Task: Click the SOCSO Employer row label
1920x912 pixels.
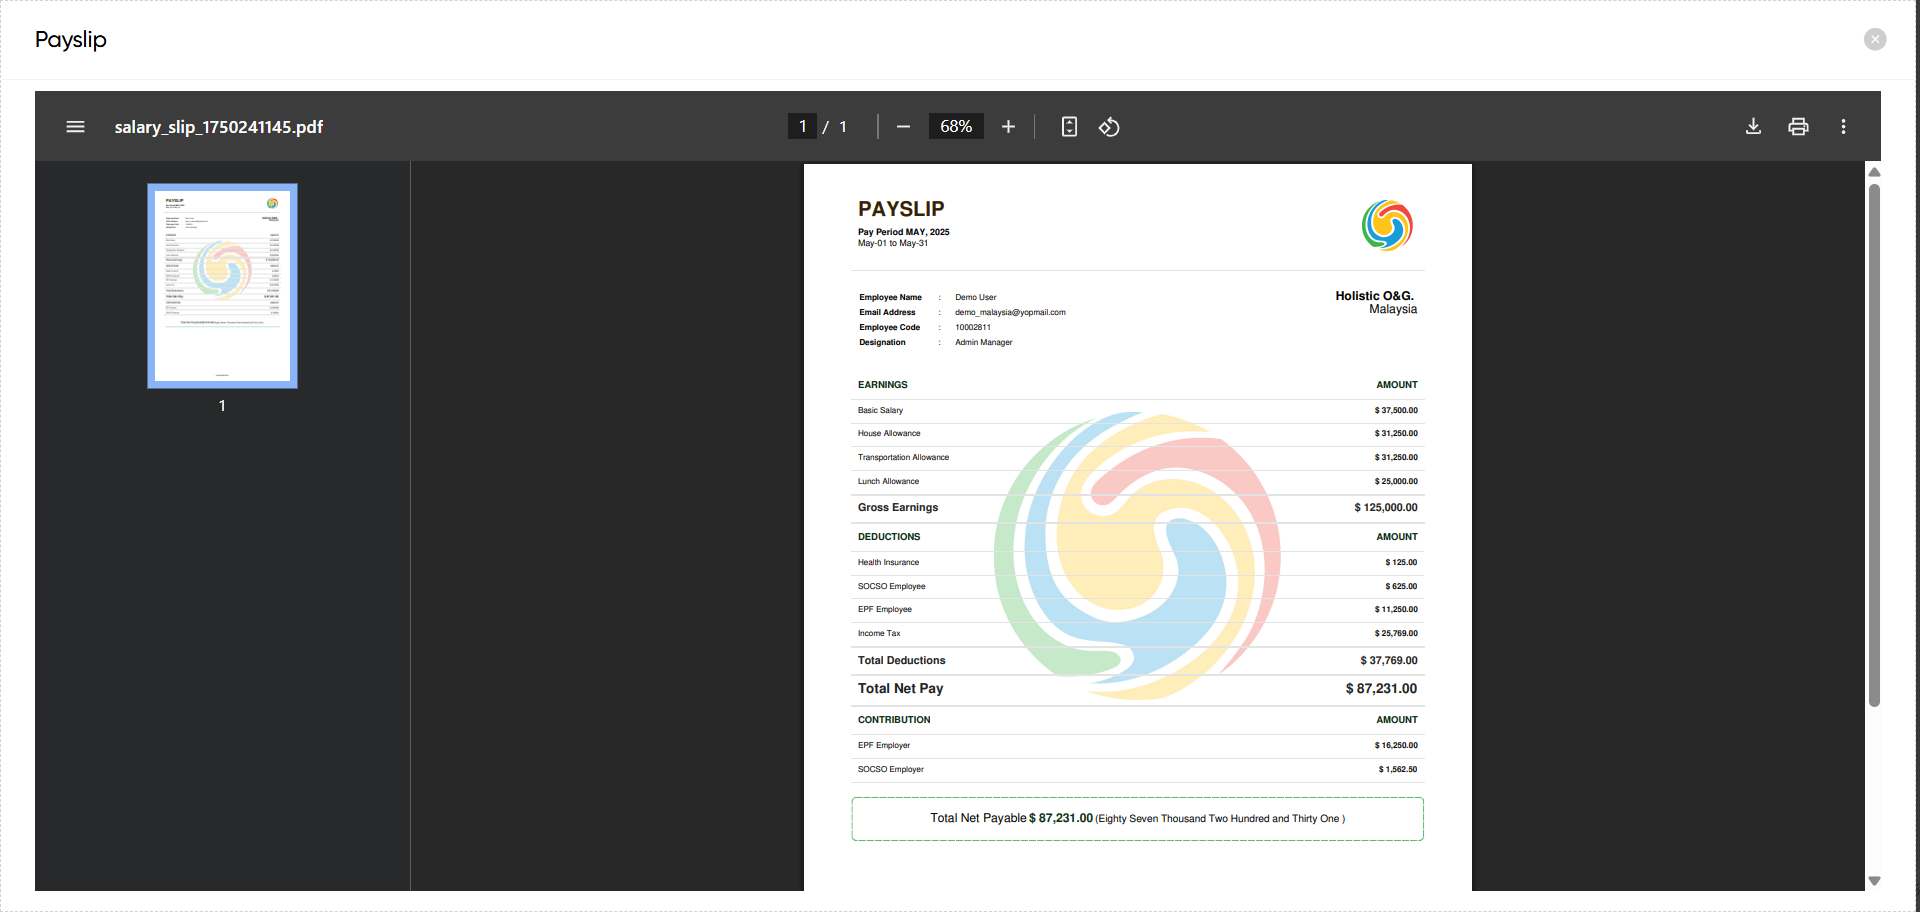Action: [x=891, y=769]
